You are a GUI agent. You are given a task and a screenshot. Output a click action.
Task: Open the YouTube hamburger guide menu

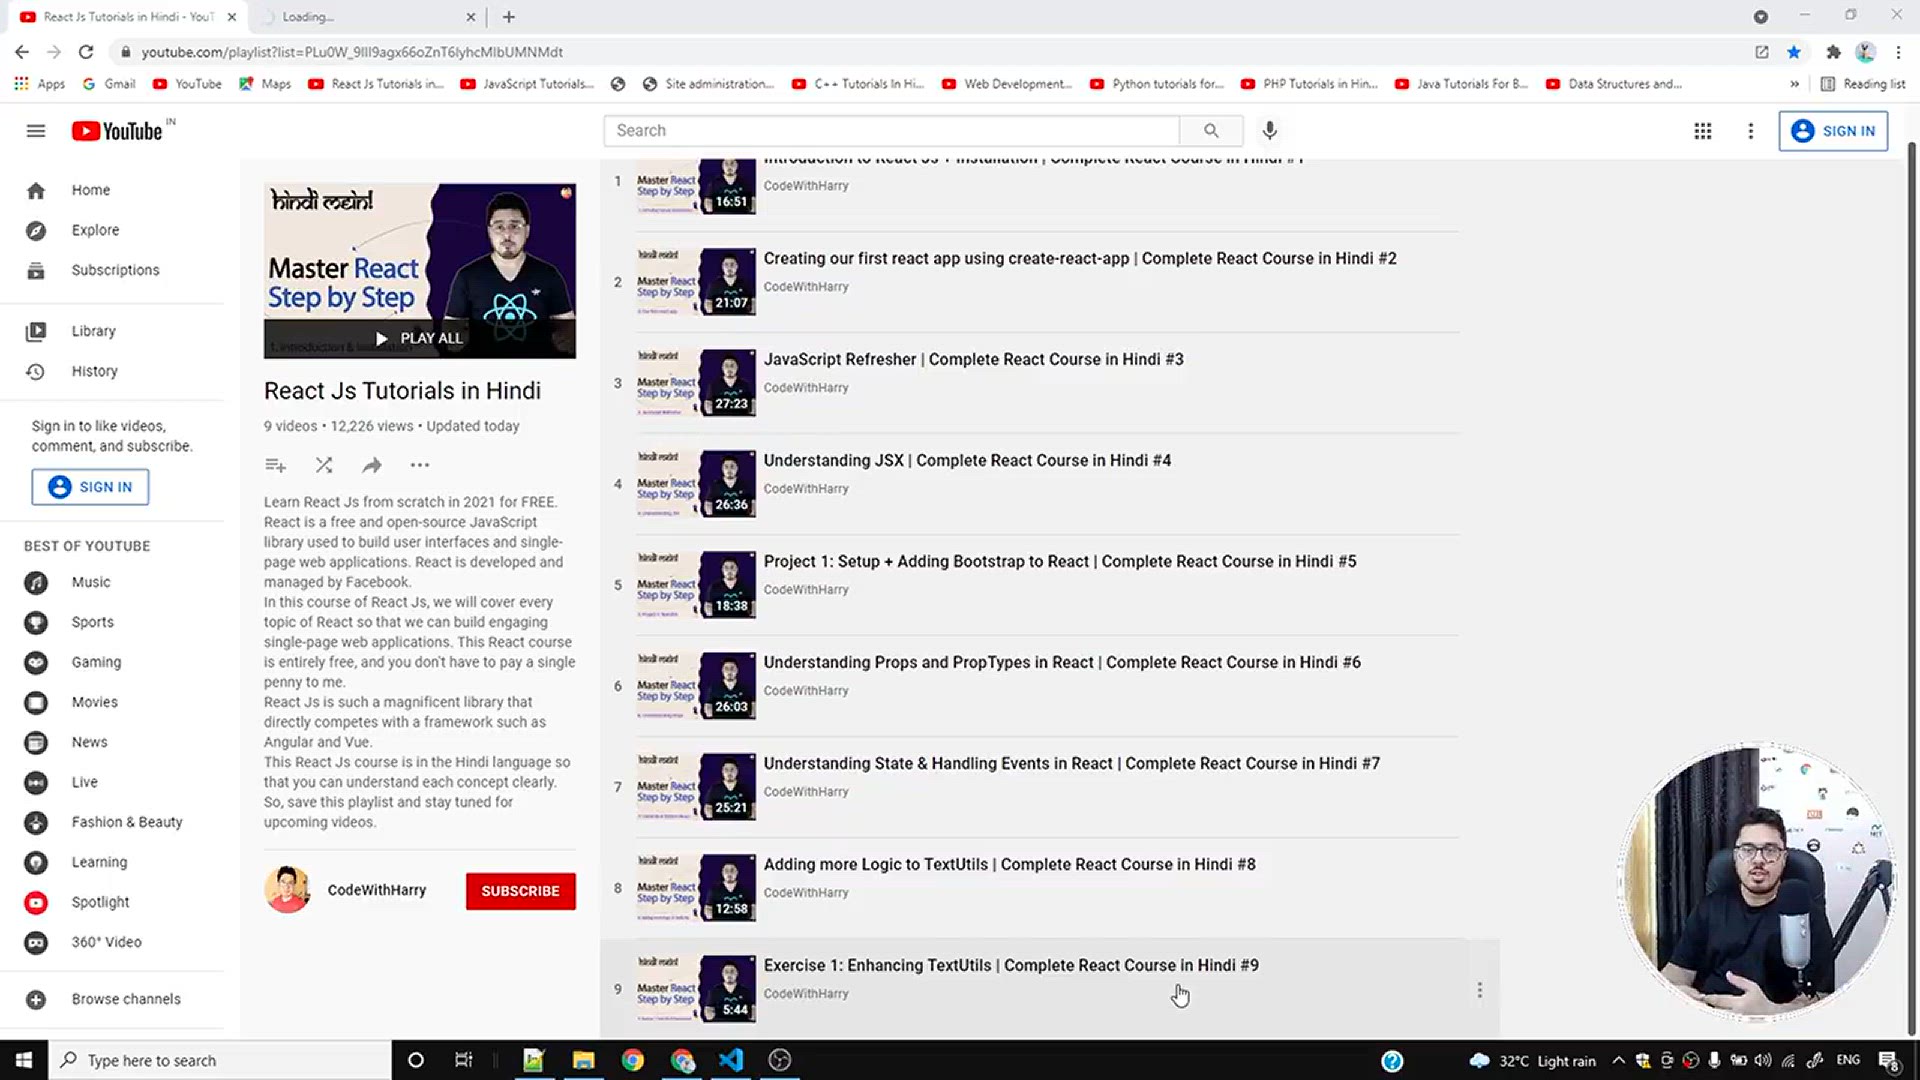click(x=36, y=131)
